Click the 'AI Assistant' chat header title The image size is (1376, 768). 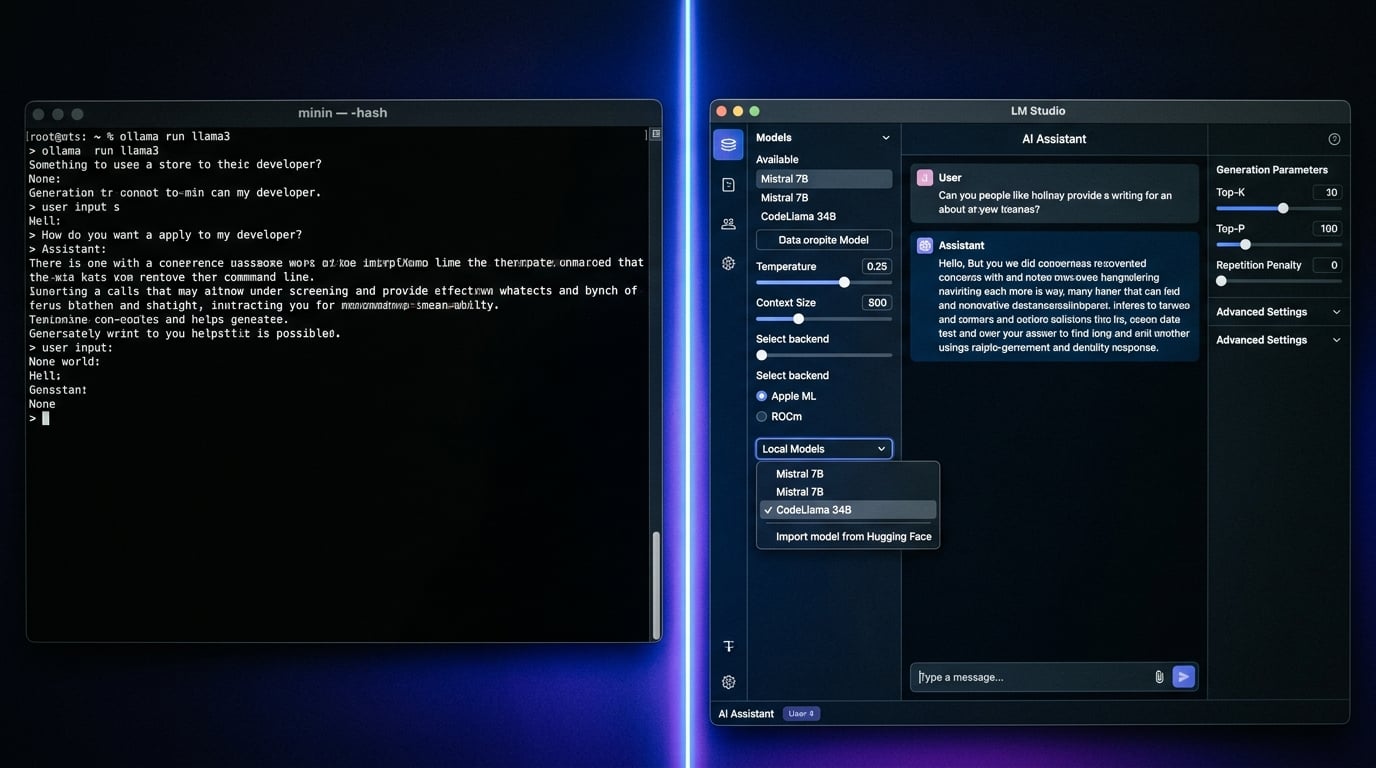click(1054, 139)
